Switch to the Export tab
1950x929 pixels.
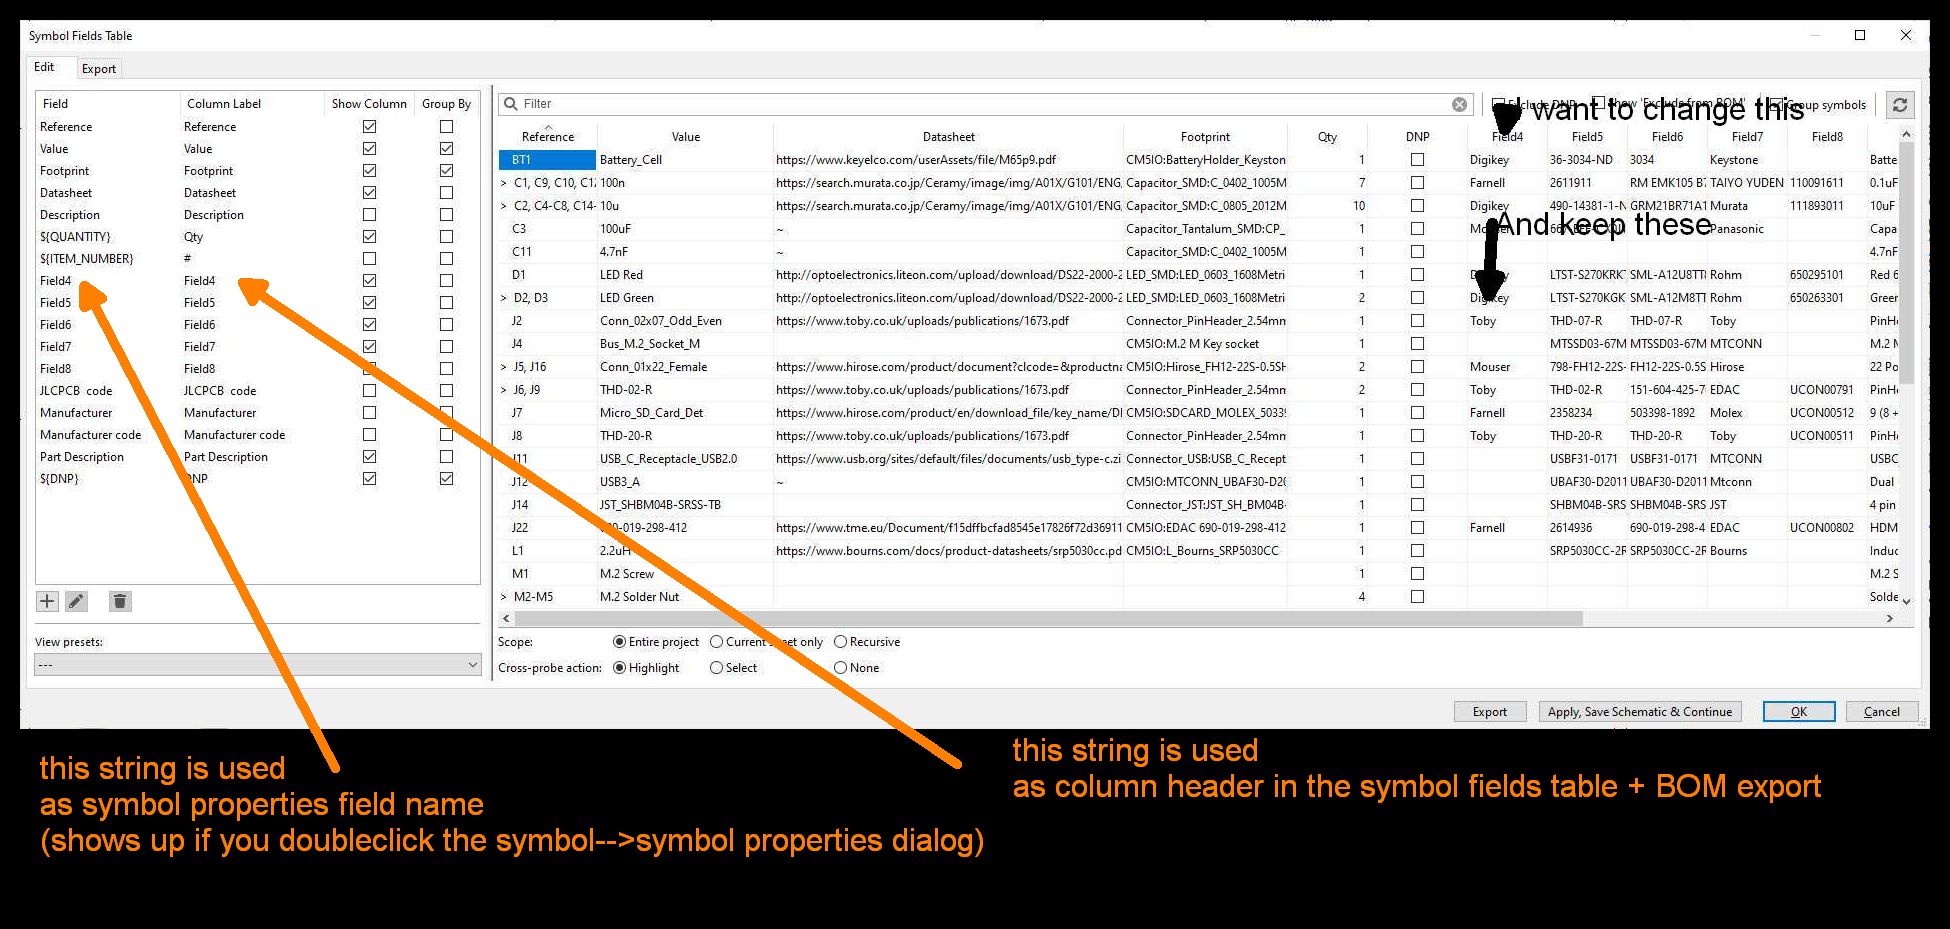pos(99,69)
